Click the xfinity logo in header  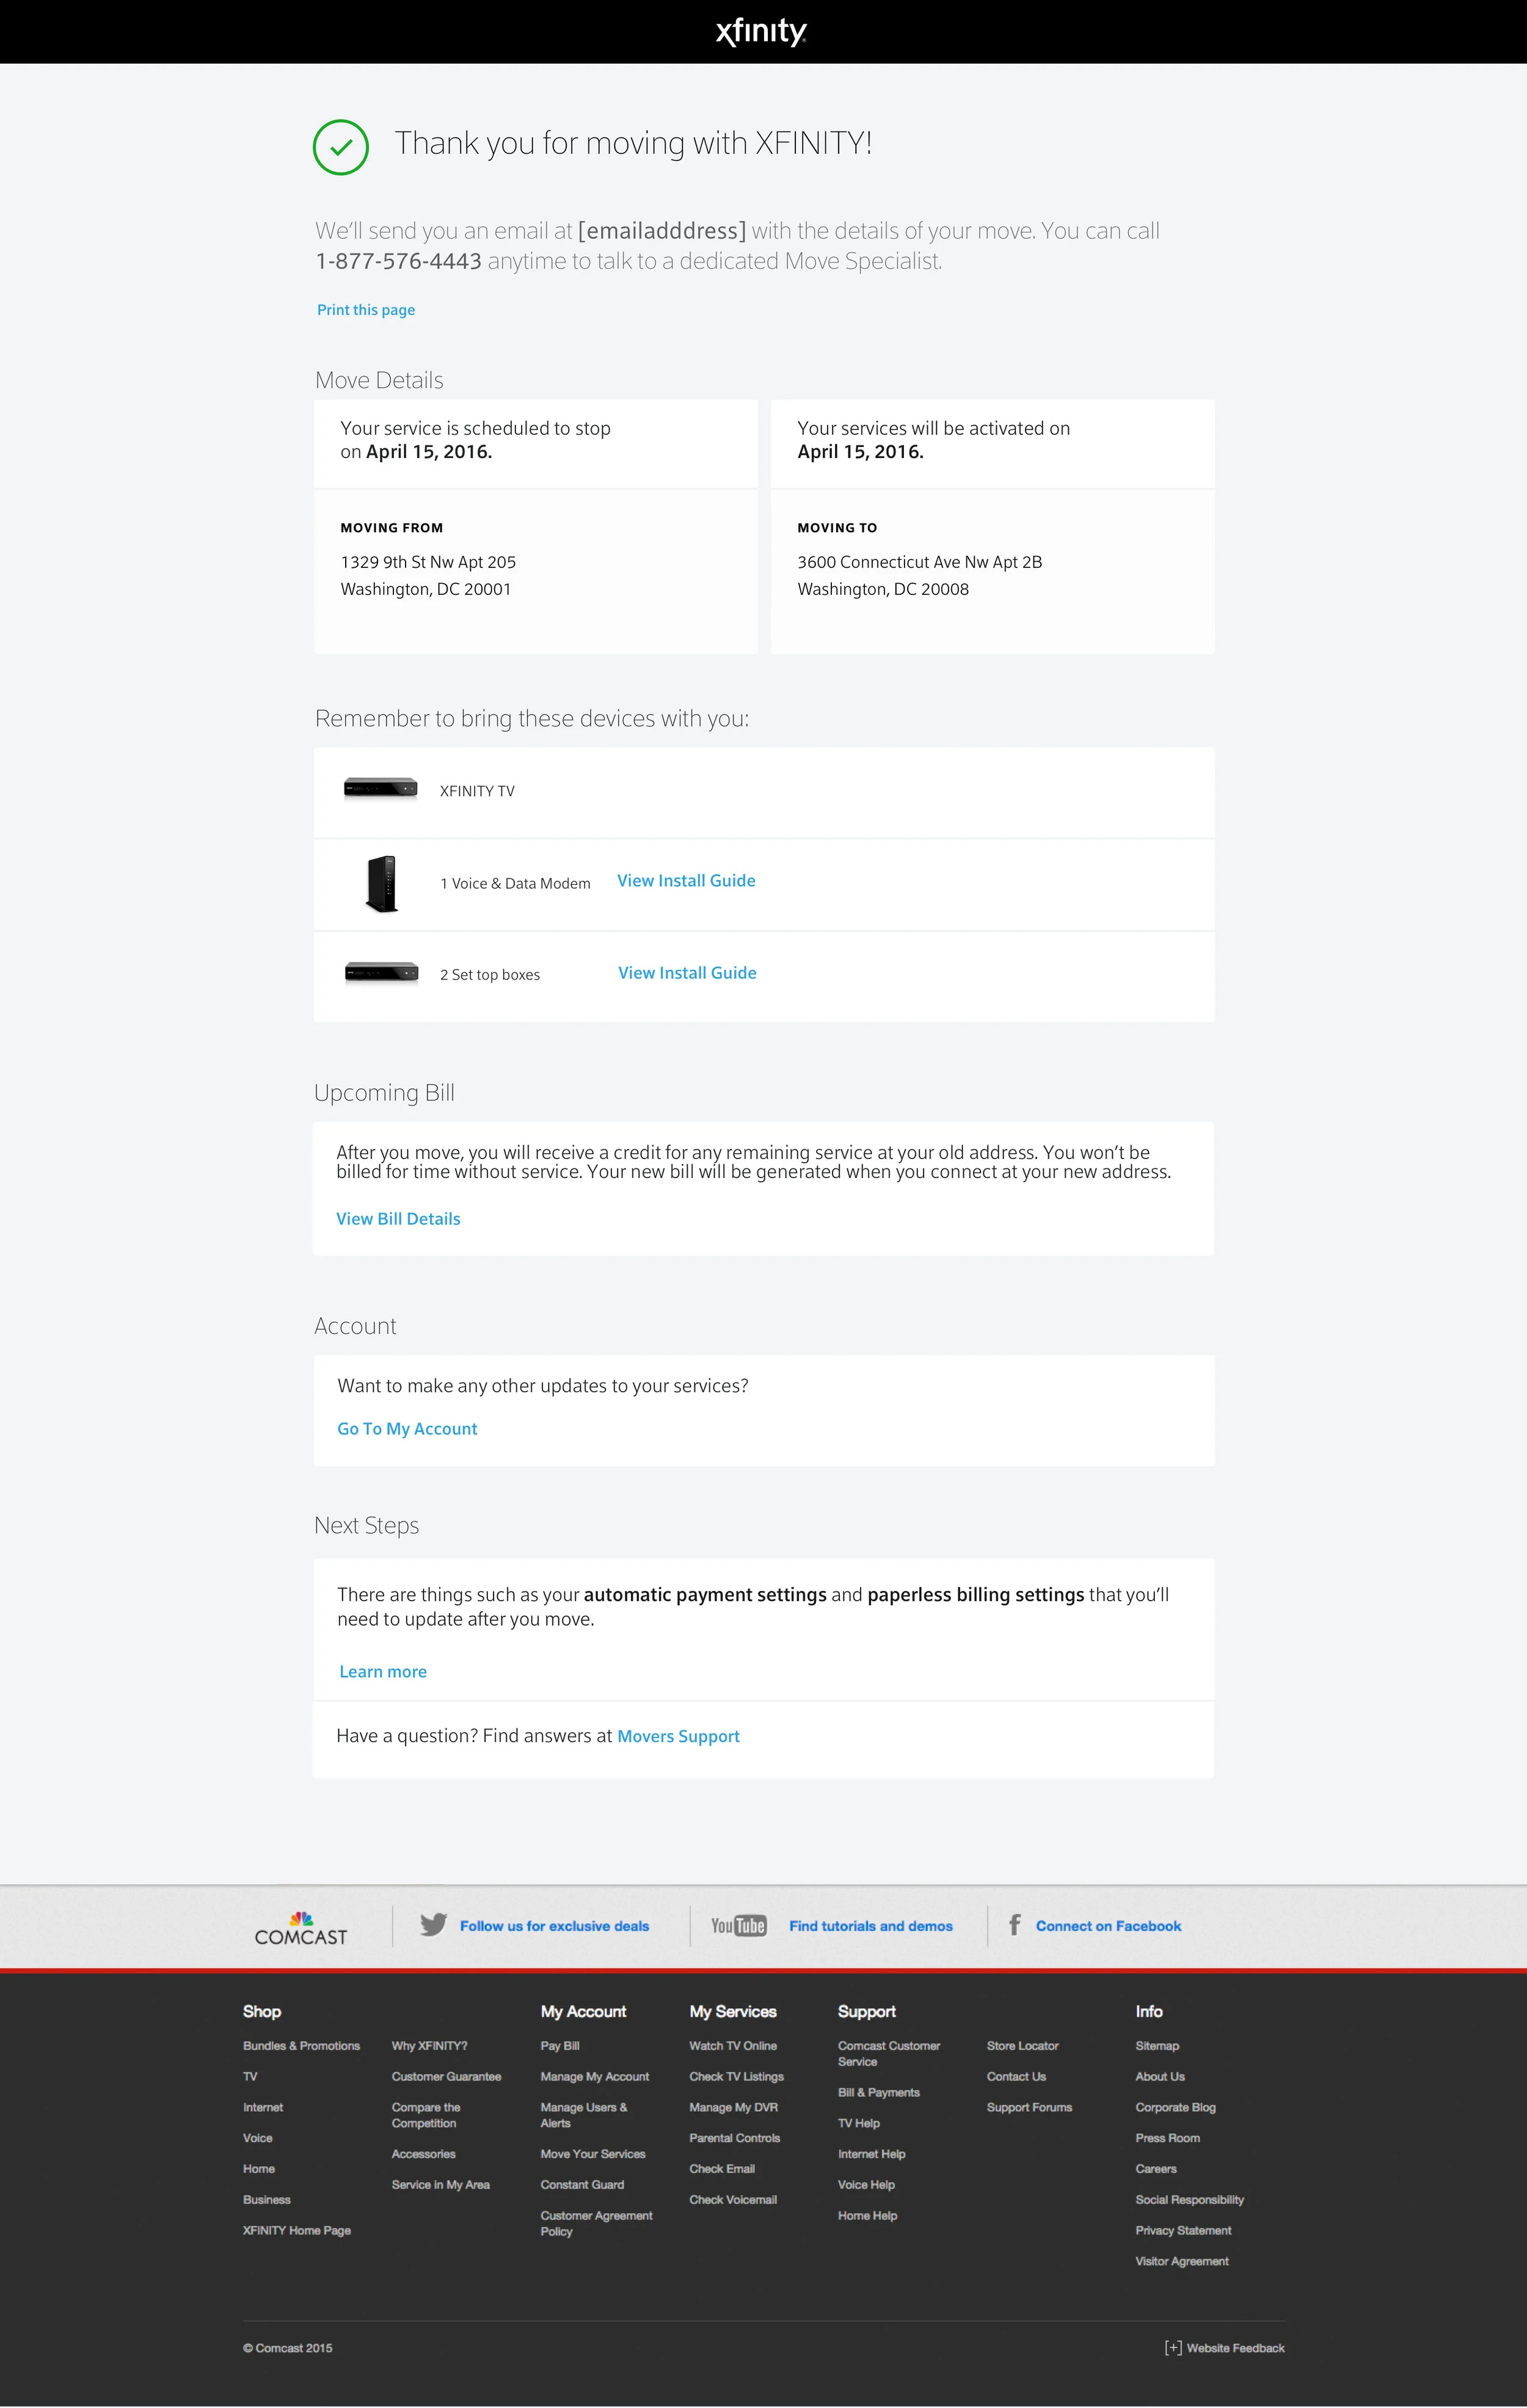761,32
